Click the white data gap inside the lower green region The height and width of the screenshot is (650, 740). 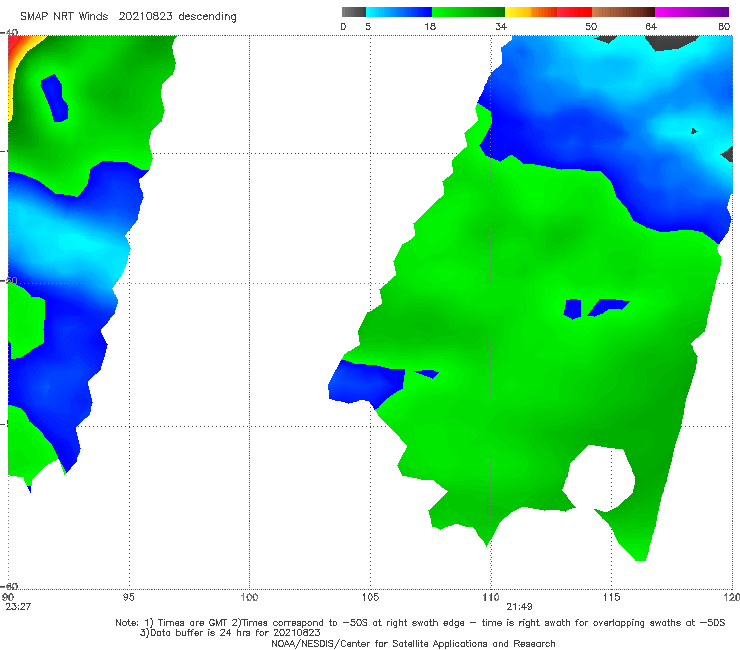coord(599,478)
